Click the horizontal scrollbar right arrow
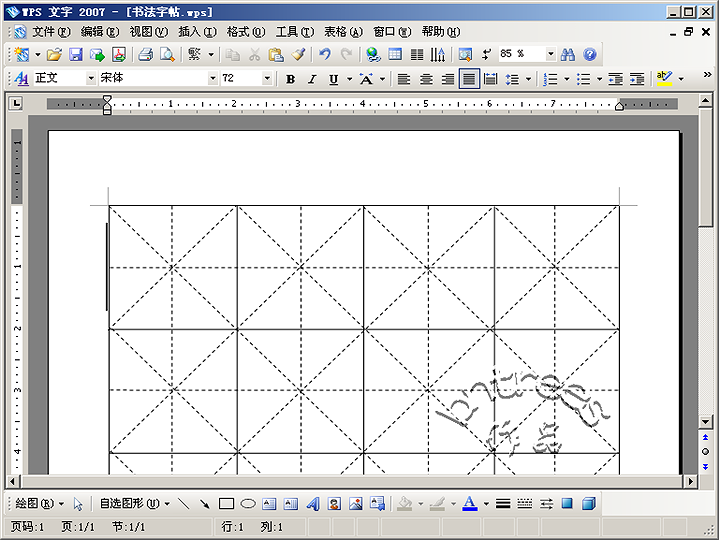The image size is (719, 540). pyautogui.click(x=691, y=481)
